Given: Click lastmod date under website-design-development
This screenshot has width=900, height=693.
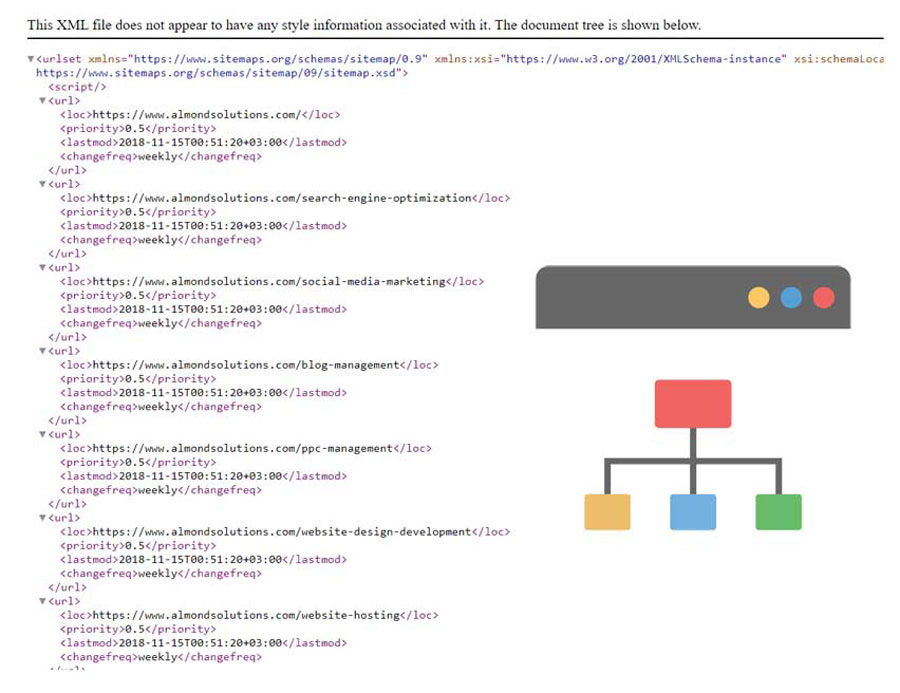Looking at the screenshot, I should coord(203,559).
